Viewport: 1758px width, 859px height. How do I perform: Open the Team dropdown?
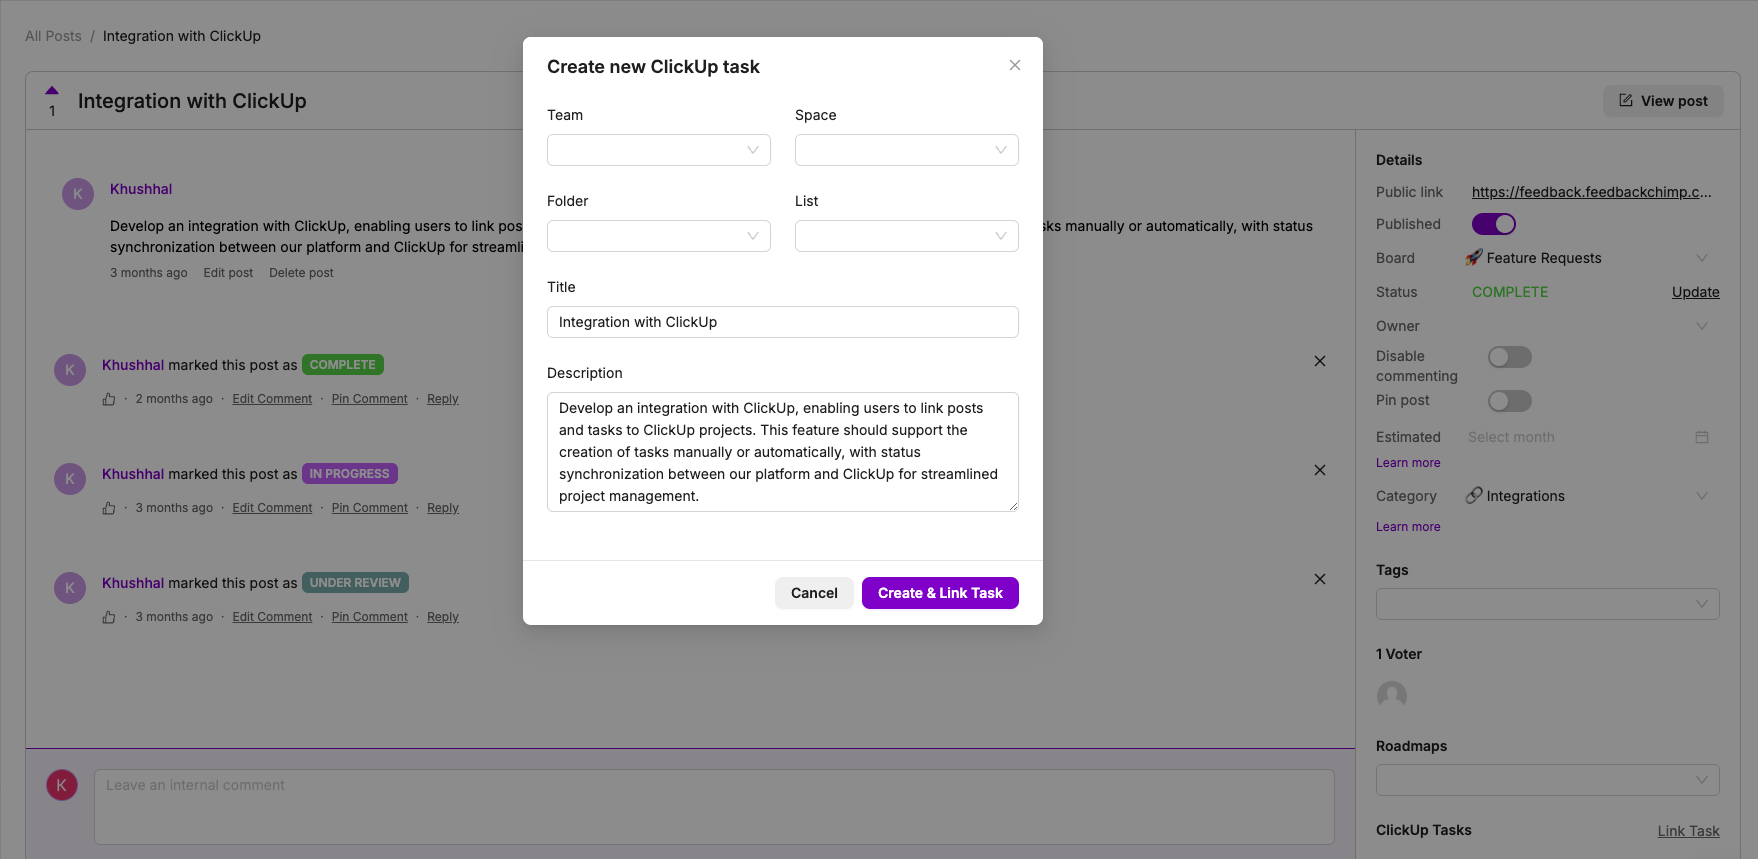click(658, 150)
